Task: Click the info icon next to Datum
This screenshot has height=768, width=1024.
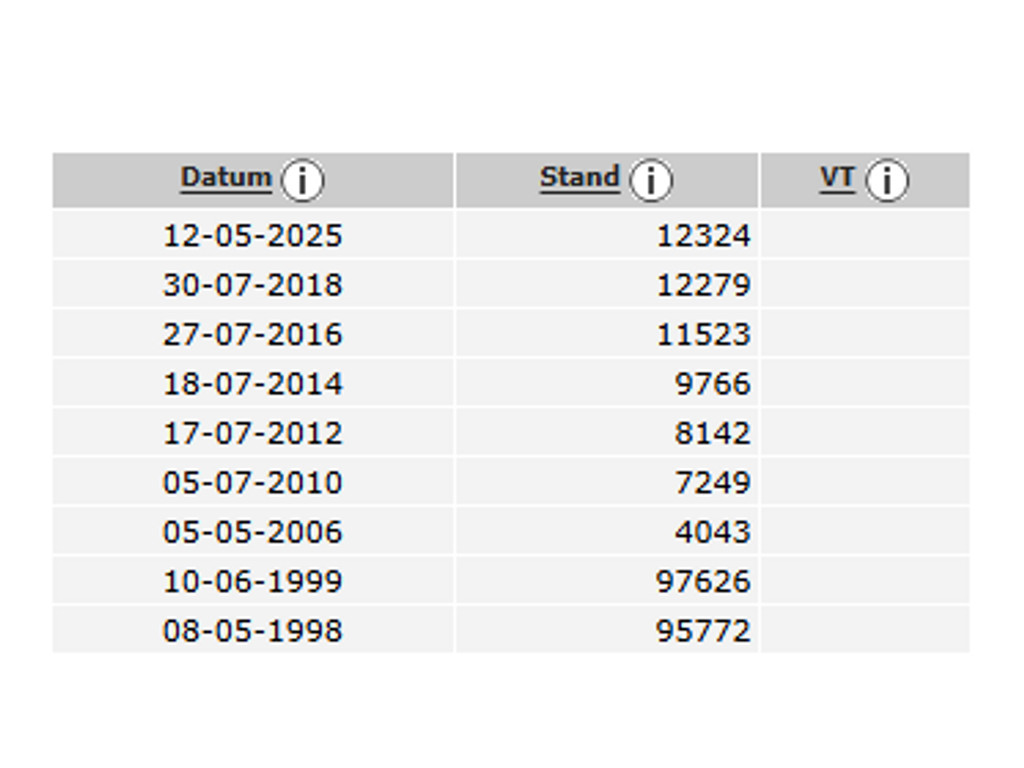Action: 302,180
